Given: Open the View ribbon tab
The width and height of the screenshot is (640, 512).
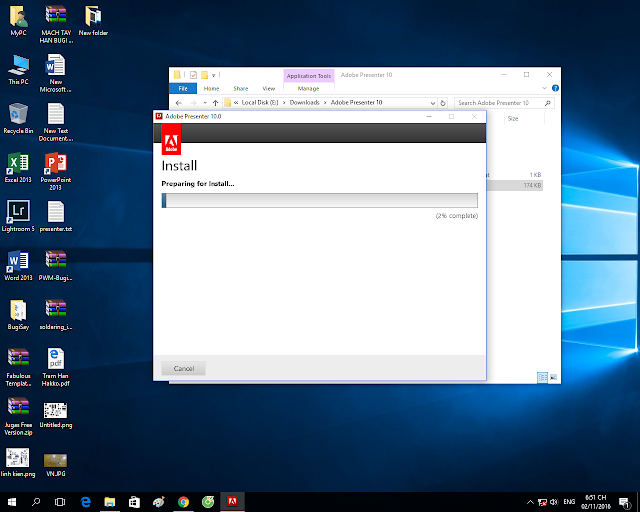Looking at the screenshot, I should (269, 89).
